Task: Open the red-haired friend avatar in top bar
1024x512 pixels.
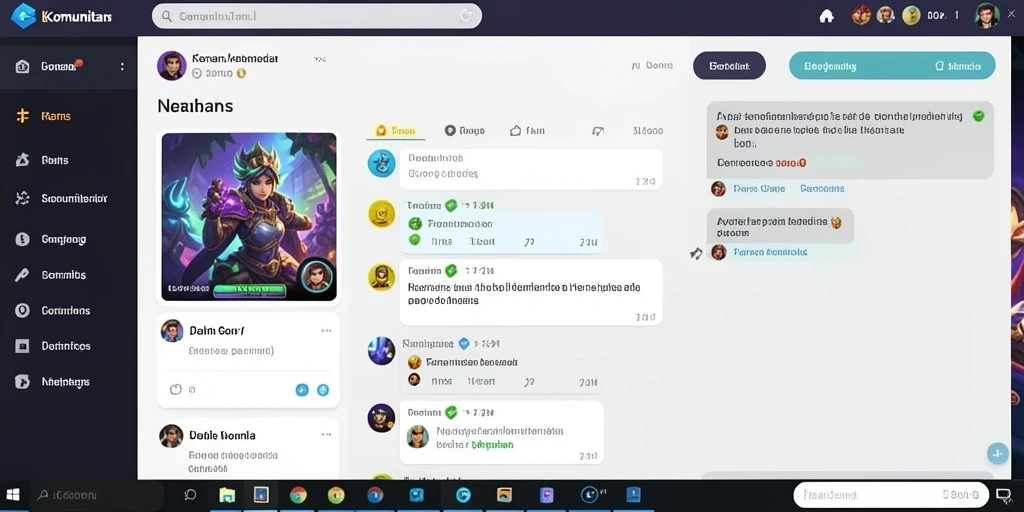Action: click(x=861, y=16)
